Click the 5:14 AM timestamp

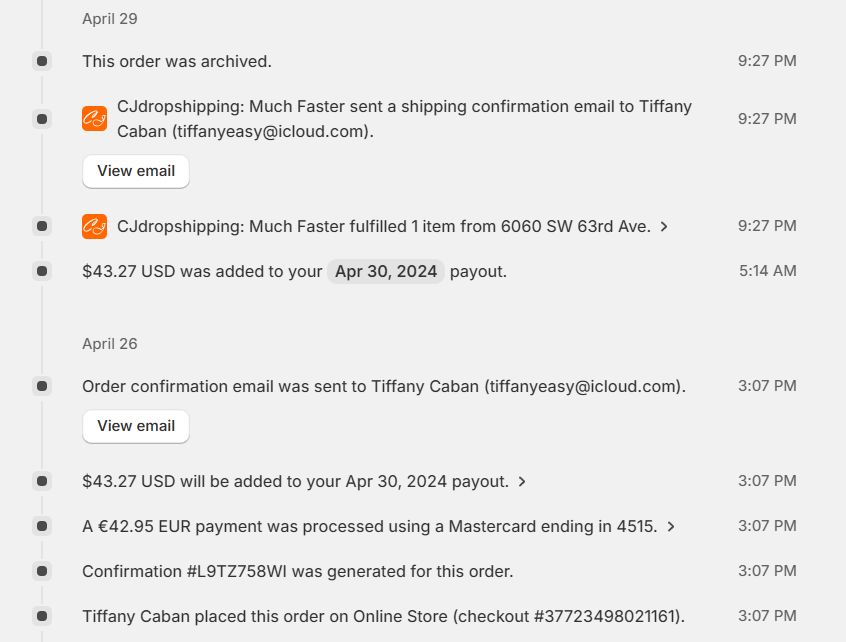click(767, 271)
